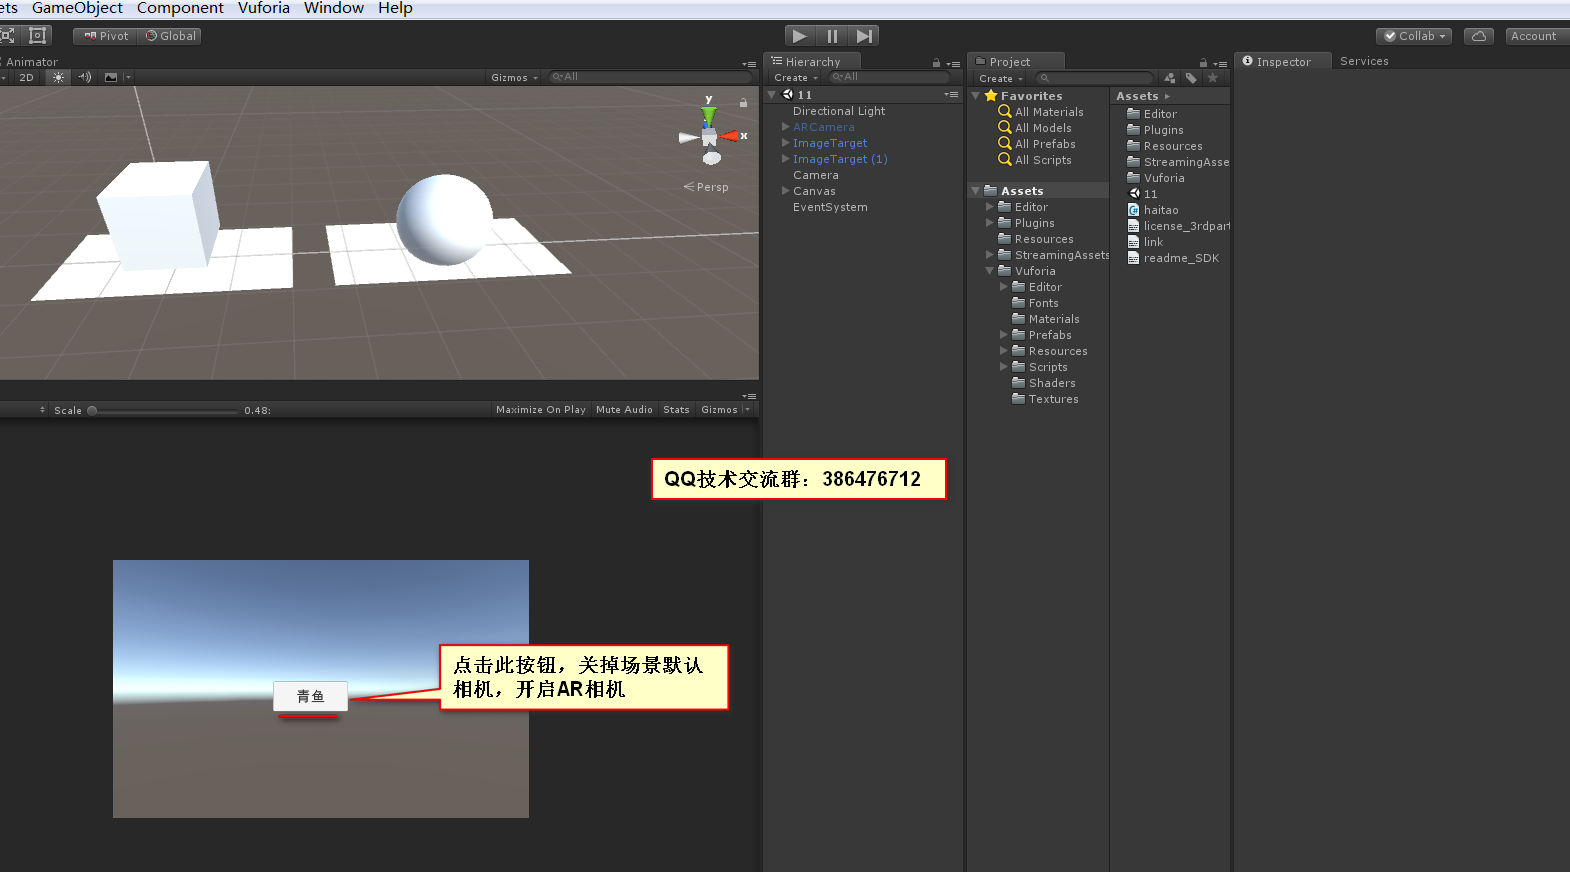Advance one frame with the Step button
Screen dimensions: 1570x872
coord(864,36)
